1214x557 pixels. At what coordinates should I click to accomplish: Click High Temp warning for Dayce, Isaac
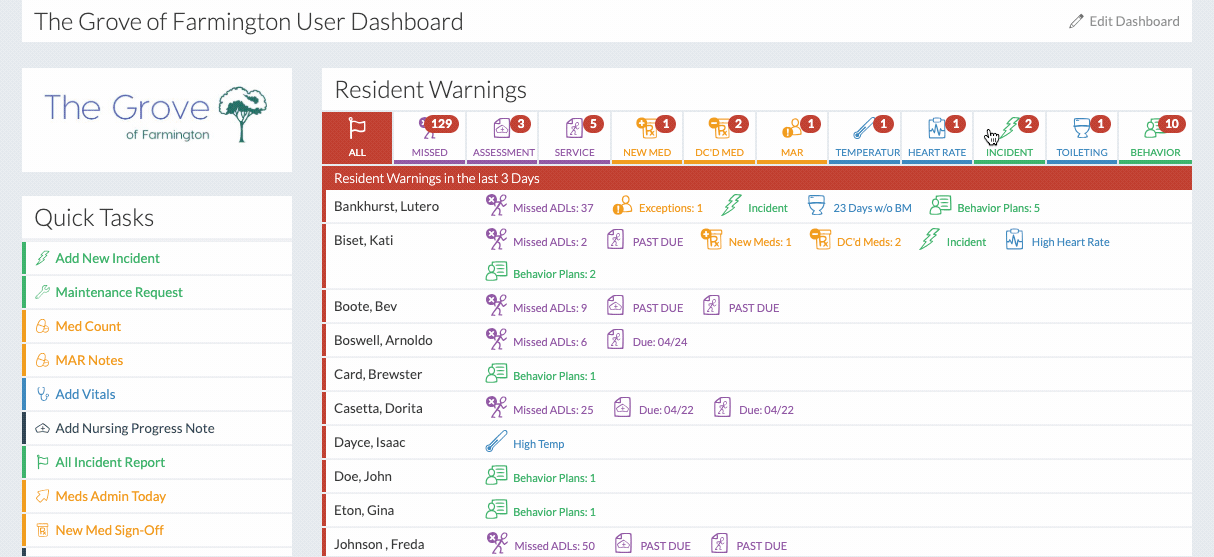(x=538, y=443)
